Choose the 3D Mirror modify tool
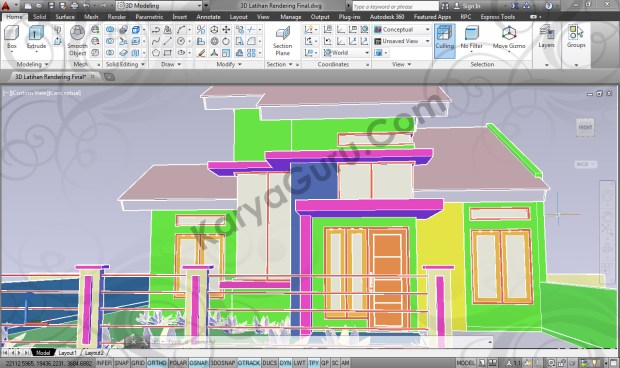Screen dimensions: 620x368 (201, 30)
